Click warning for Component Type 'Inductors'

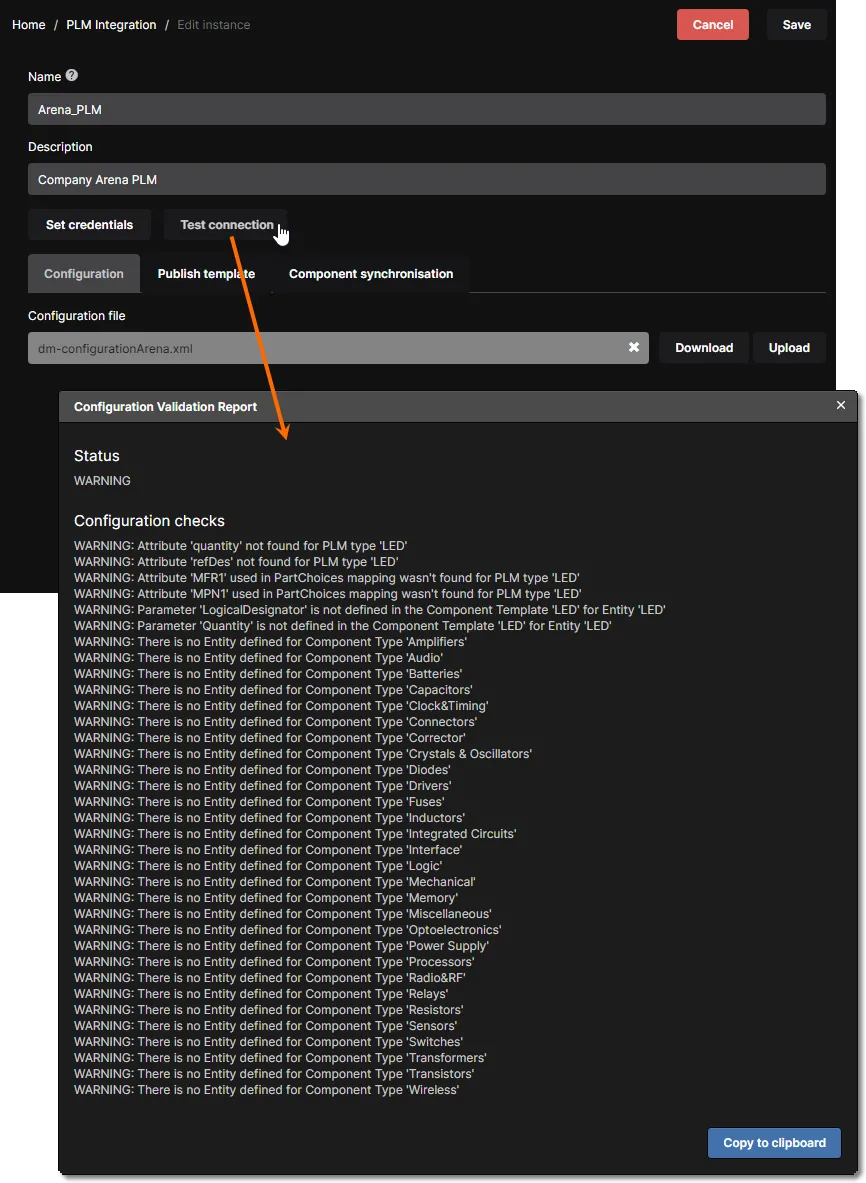pyautogui.click(x=269, y=817)
